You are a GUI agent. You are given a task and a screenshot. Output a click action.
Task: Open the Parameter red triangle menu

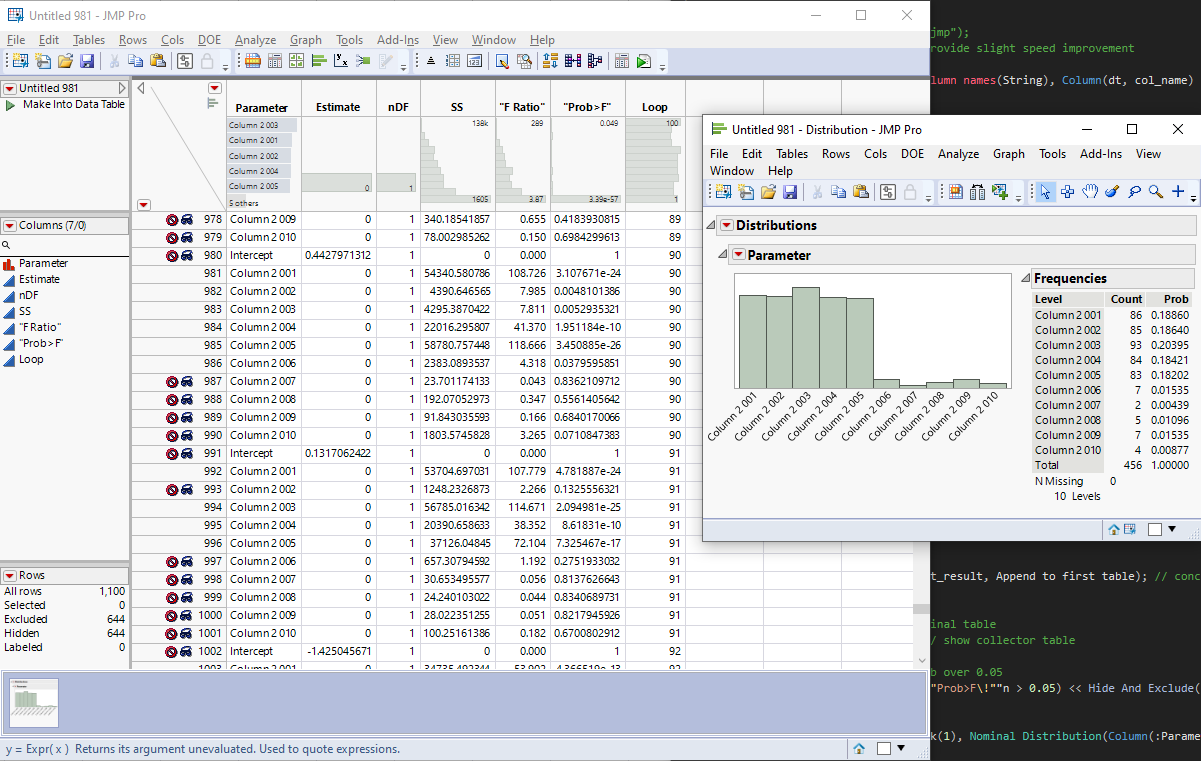click(738, 255)
